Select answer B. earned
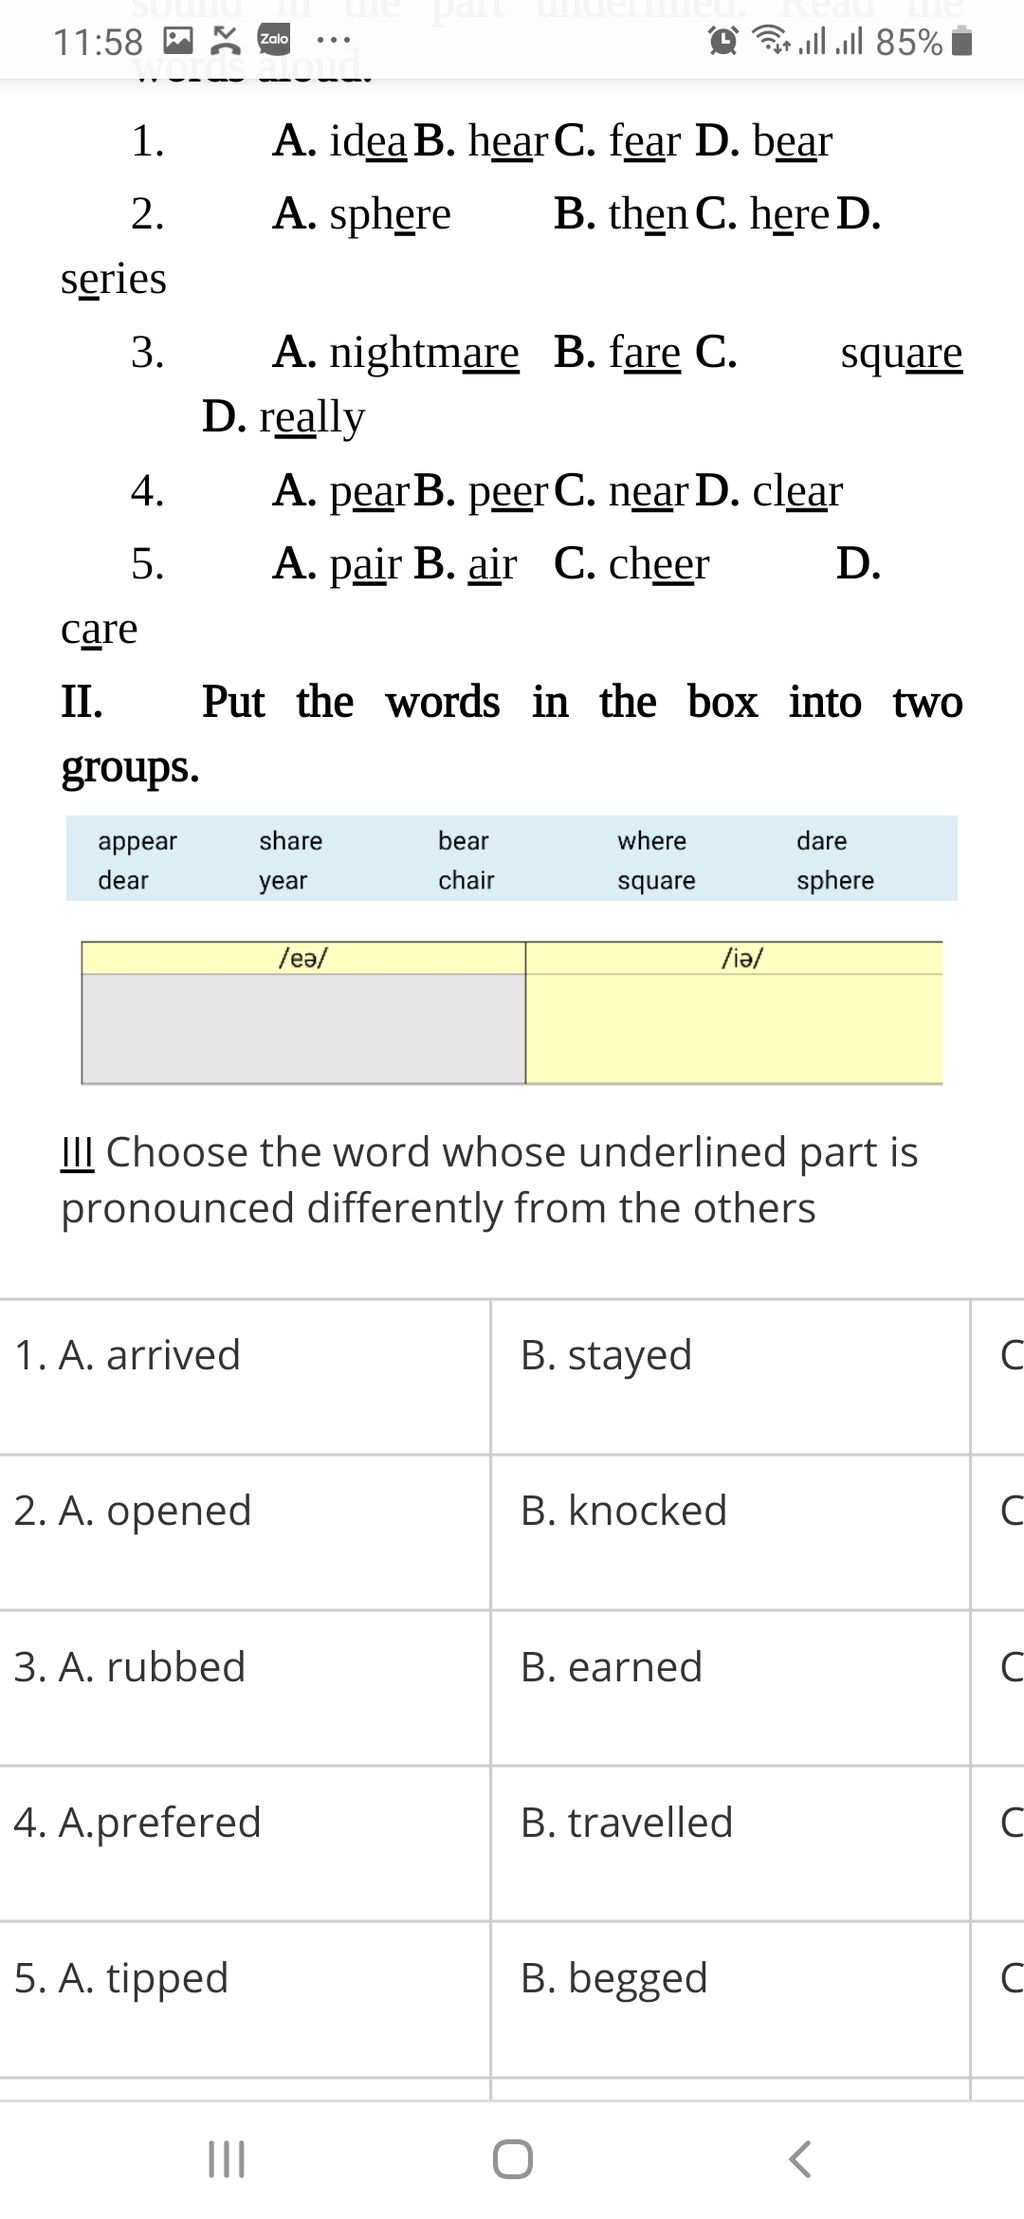The width and height of the screenshot is (1024, 2219). coord(611,1666)
